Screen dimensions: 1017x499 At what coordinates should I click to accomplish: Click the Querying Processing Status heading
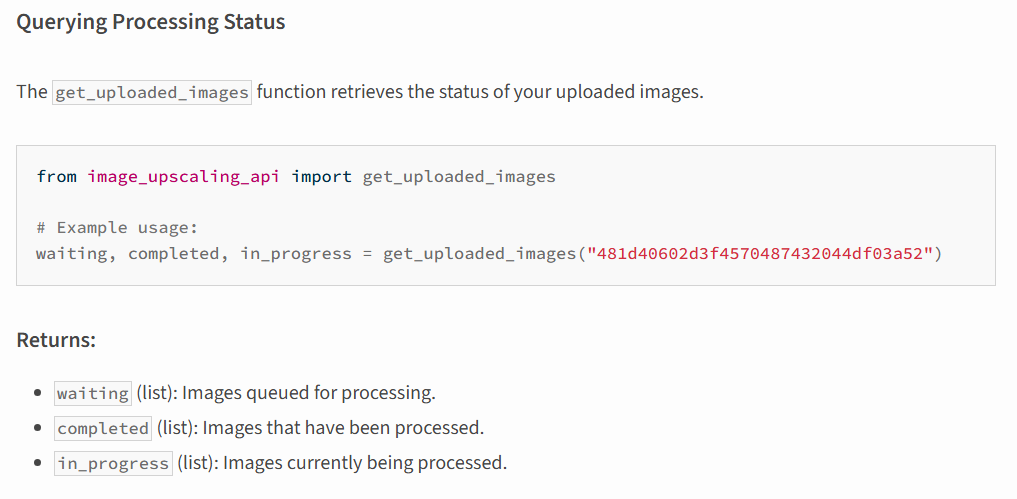click(150, 22)
